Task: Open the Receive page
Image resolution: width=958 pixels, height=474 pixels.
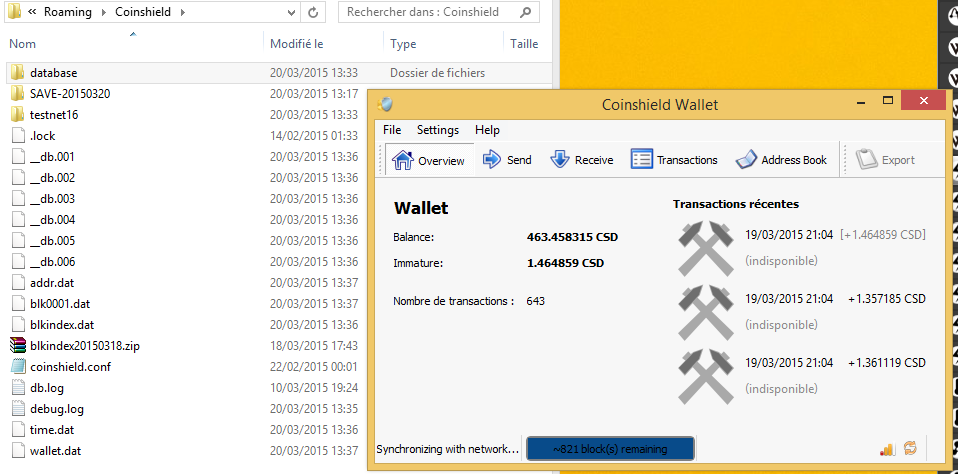Action: click(582, 160)
